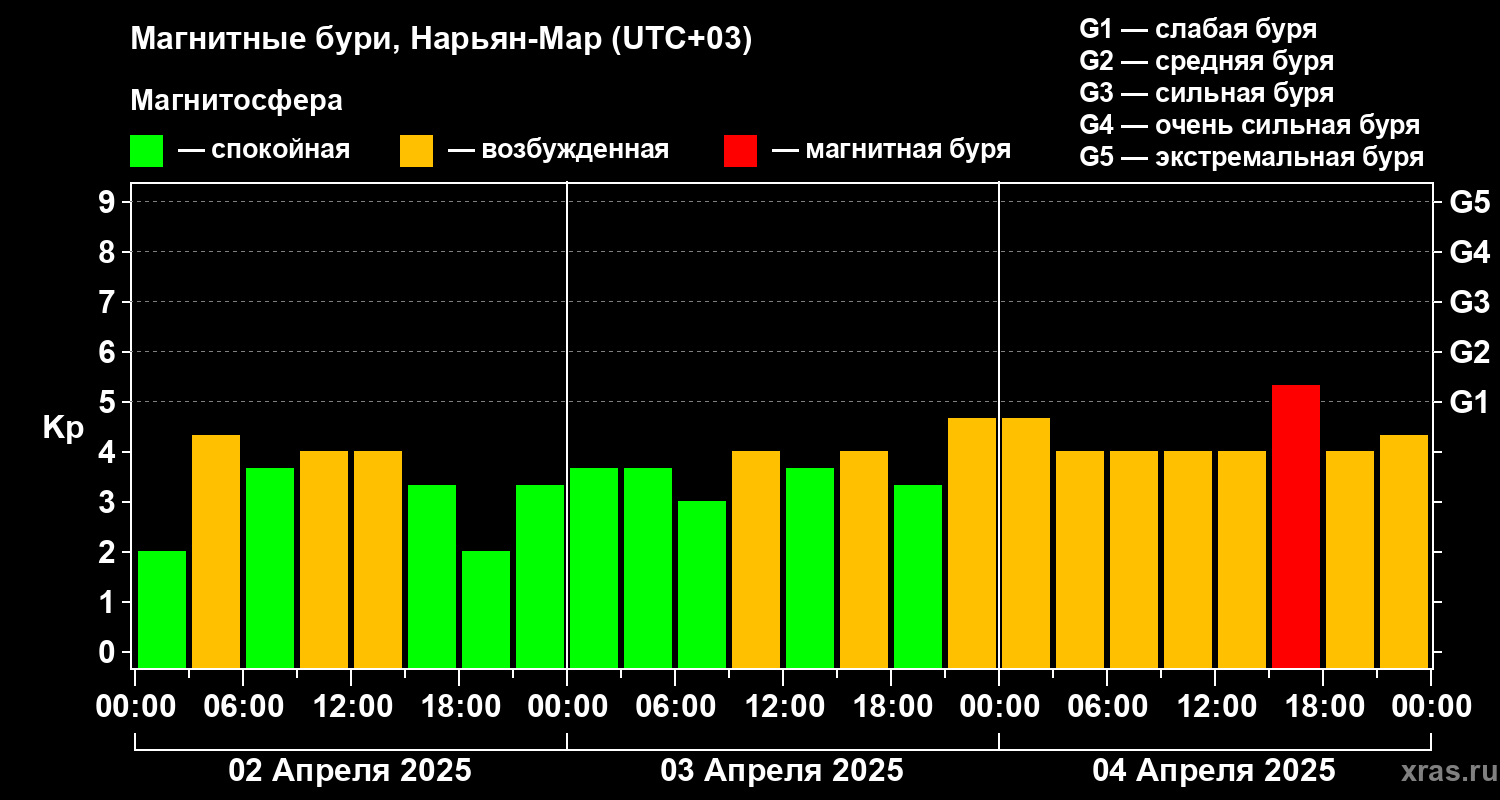Select the '— спокойная' legend label
Screen dimensions: 1500x800
[264, 150]
